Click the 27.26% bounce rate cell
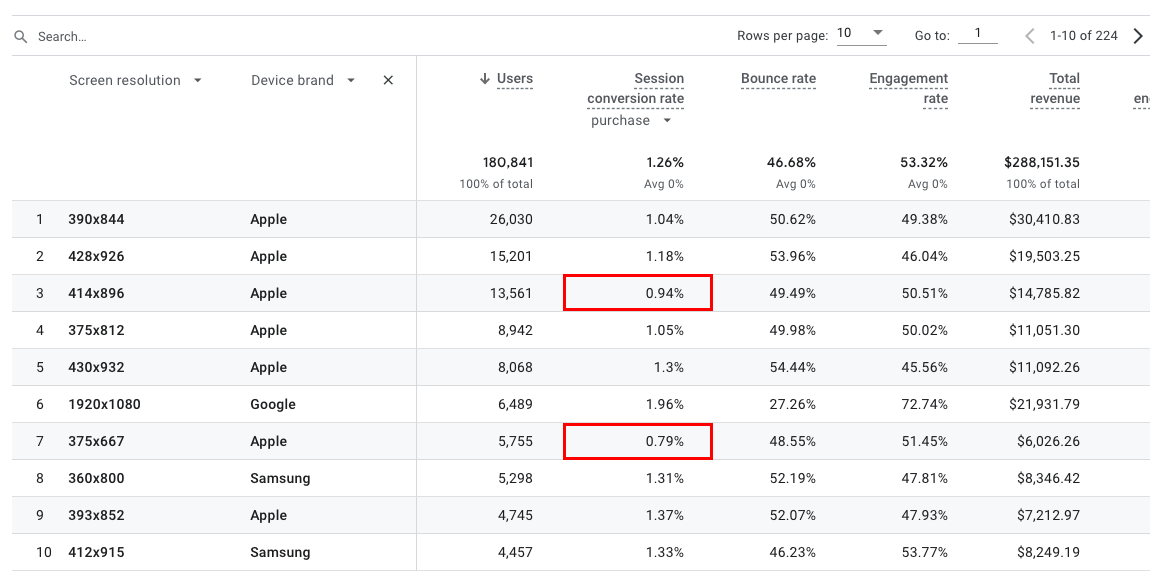The width and height of the screenshot is (1167, 585). 793,405
